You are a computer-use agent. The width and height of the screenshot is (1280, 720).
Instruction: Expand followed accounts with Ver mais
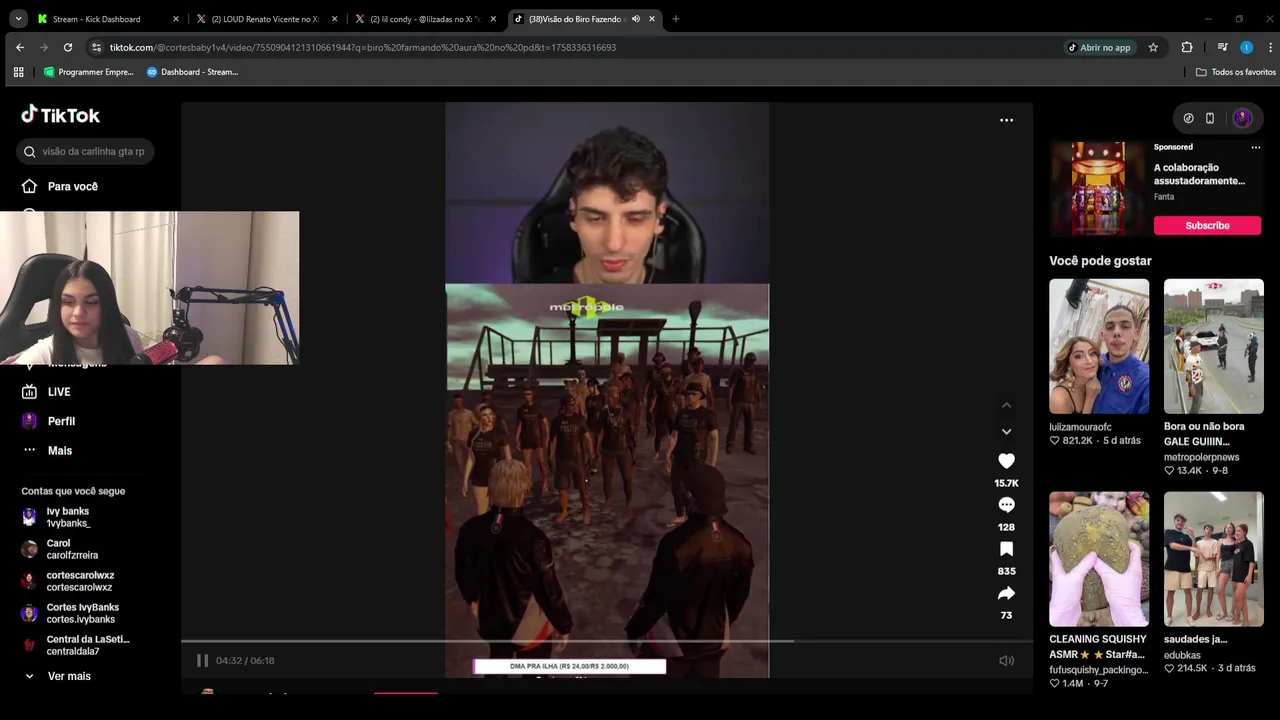coord(58,676)
